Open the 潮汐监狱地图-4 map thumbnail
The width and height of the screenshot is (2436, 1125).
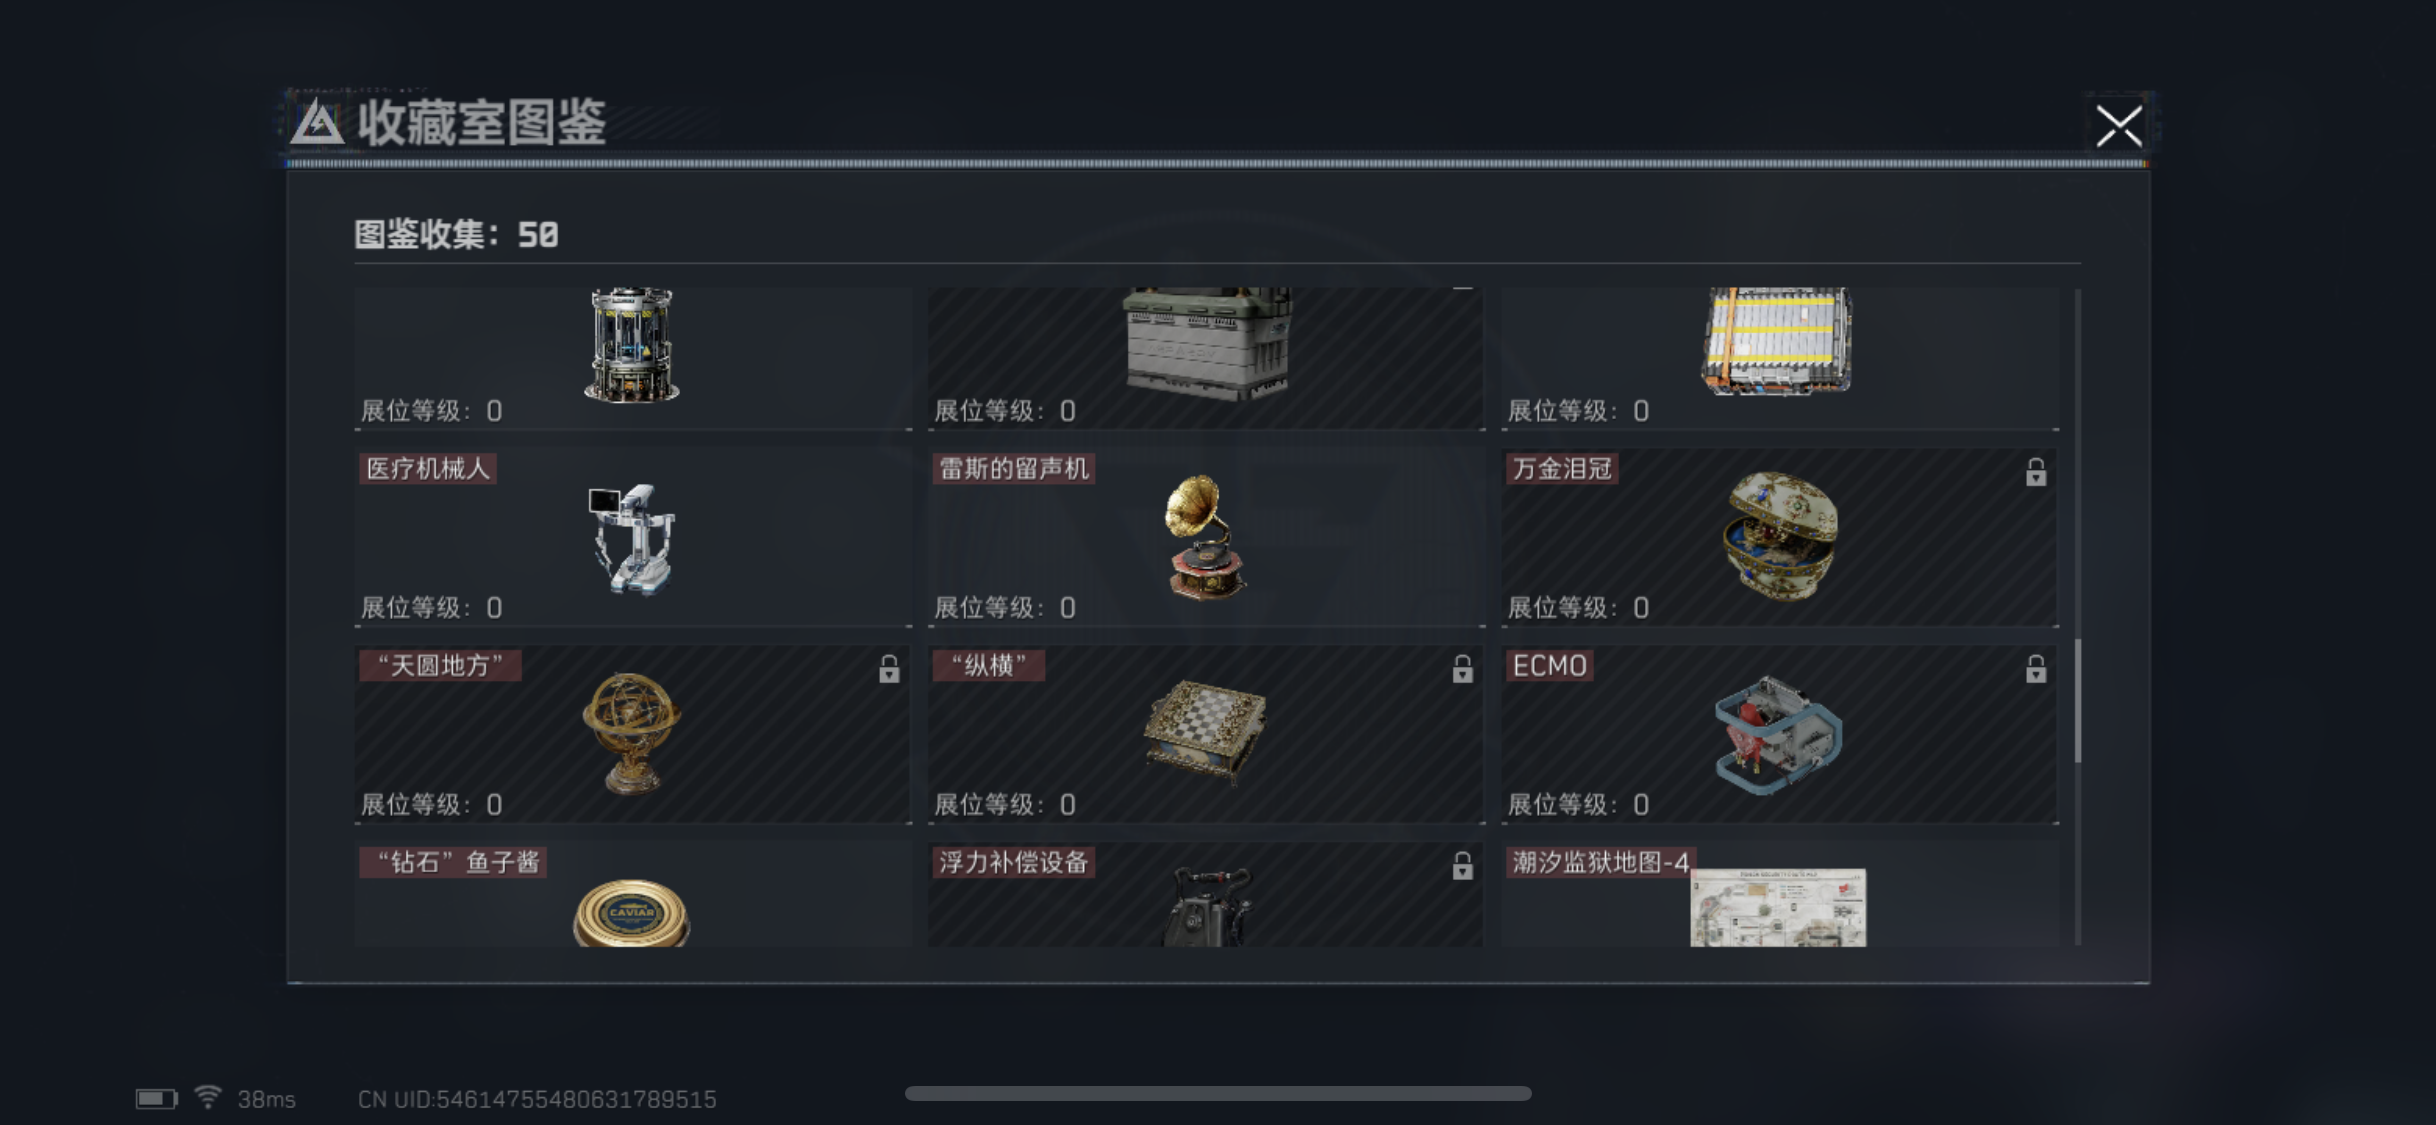(x=1778, y=907)
